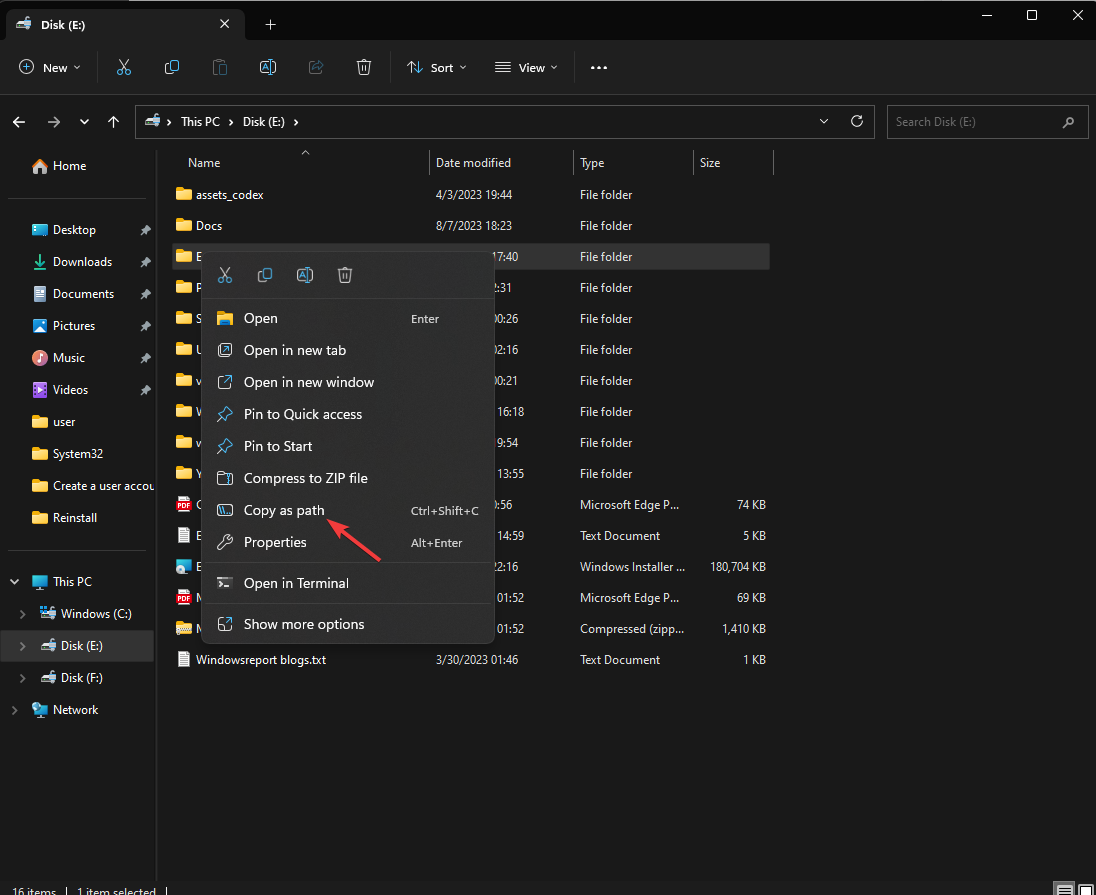1096x895 pixels.
Task: Click the Windowsreport blogs.txt file icon
Action: [184, 659]
